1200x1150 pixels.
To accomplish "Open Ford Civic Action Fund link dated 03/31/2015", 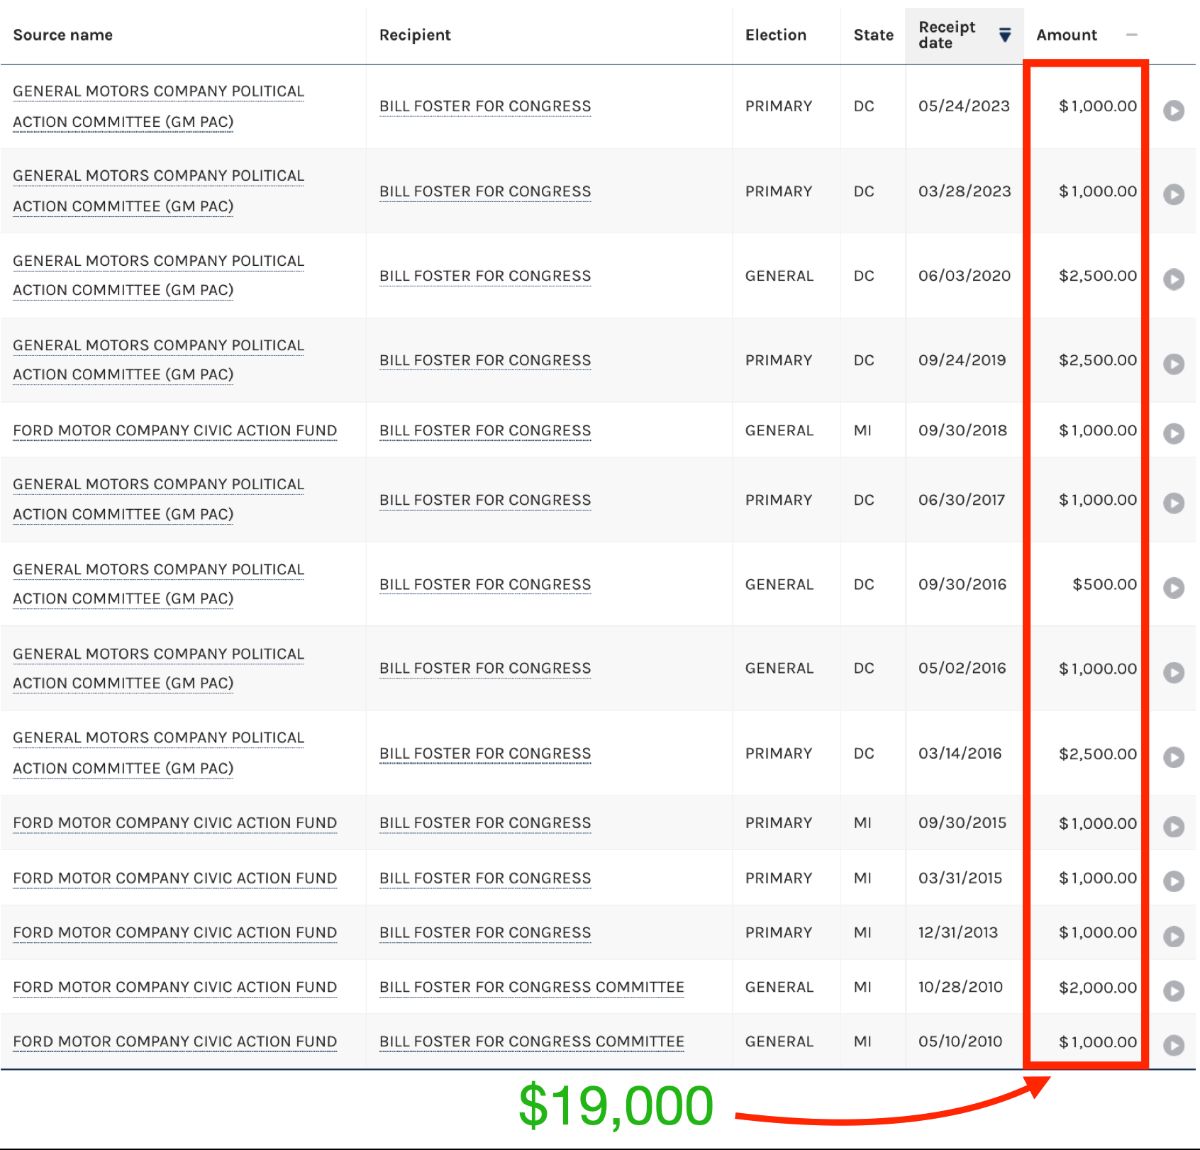I will click(x=175, y=878).
